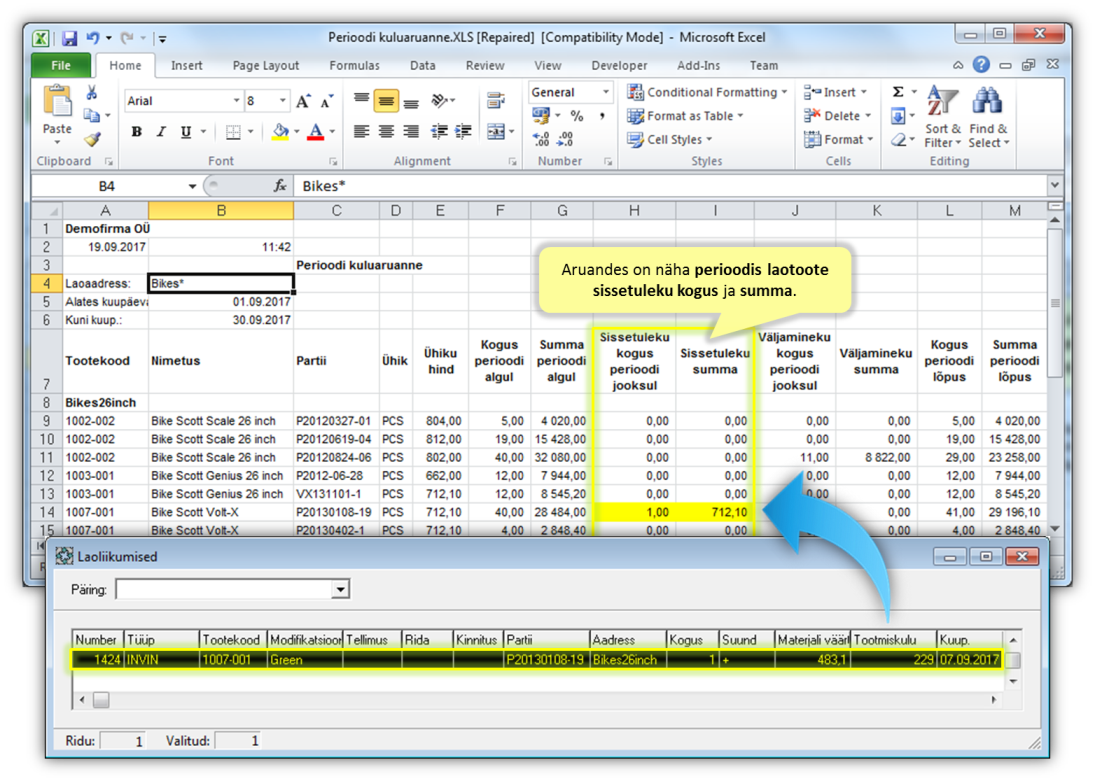This screenshot has height=780, width=1095.
Task: Select row 1424 INVIN in Laoliikumised
Action: (537, 659)
